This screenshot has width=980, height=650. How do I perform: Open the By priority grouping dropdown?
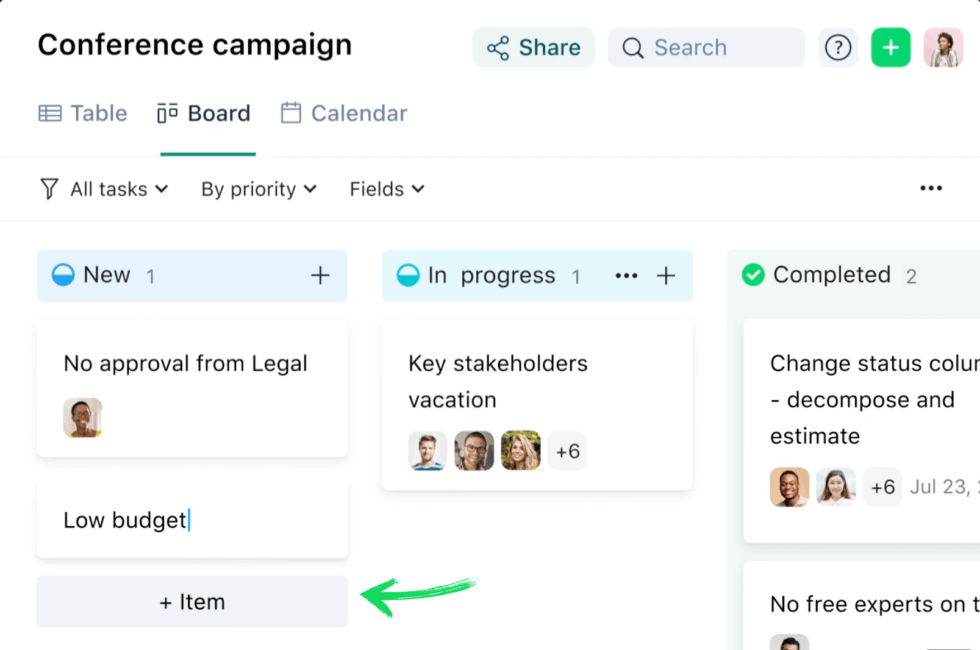pyautogui.click(x=257, y=189)
